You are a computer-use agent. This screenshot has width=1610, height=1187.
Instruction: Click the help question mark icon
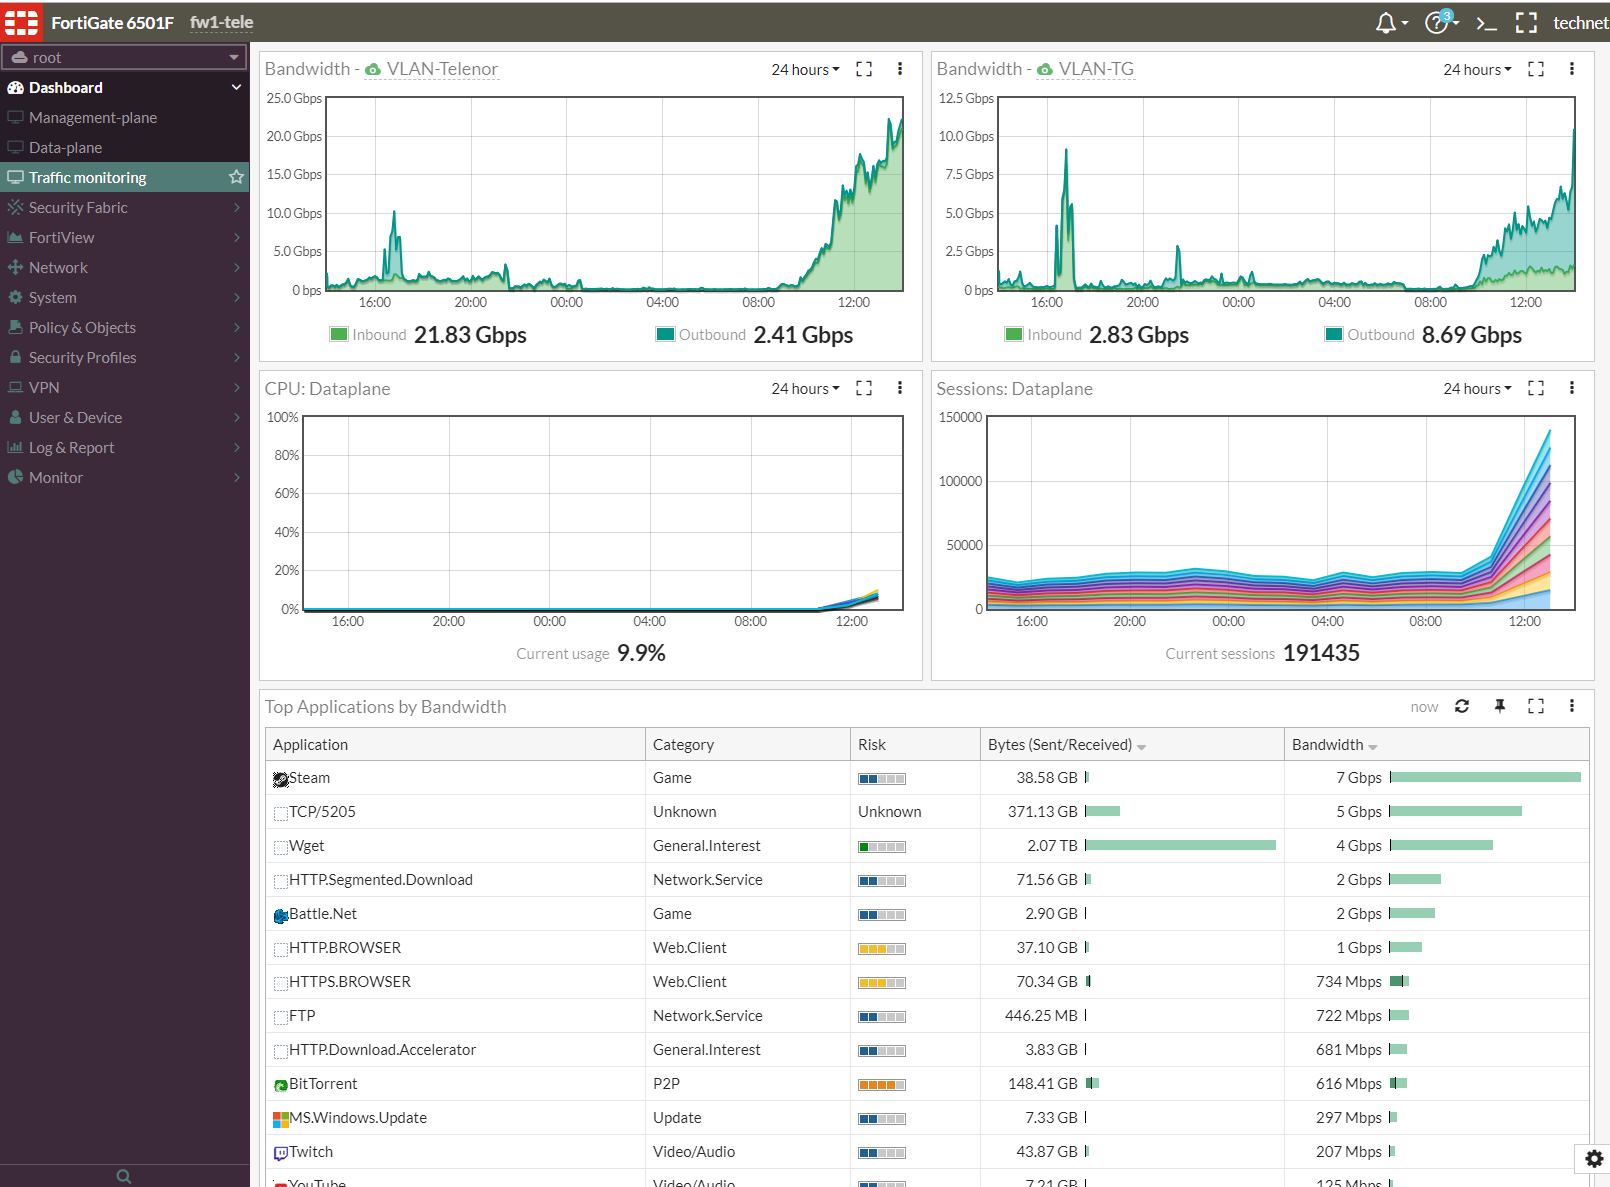[x=1437, y=23]
